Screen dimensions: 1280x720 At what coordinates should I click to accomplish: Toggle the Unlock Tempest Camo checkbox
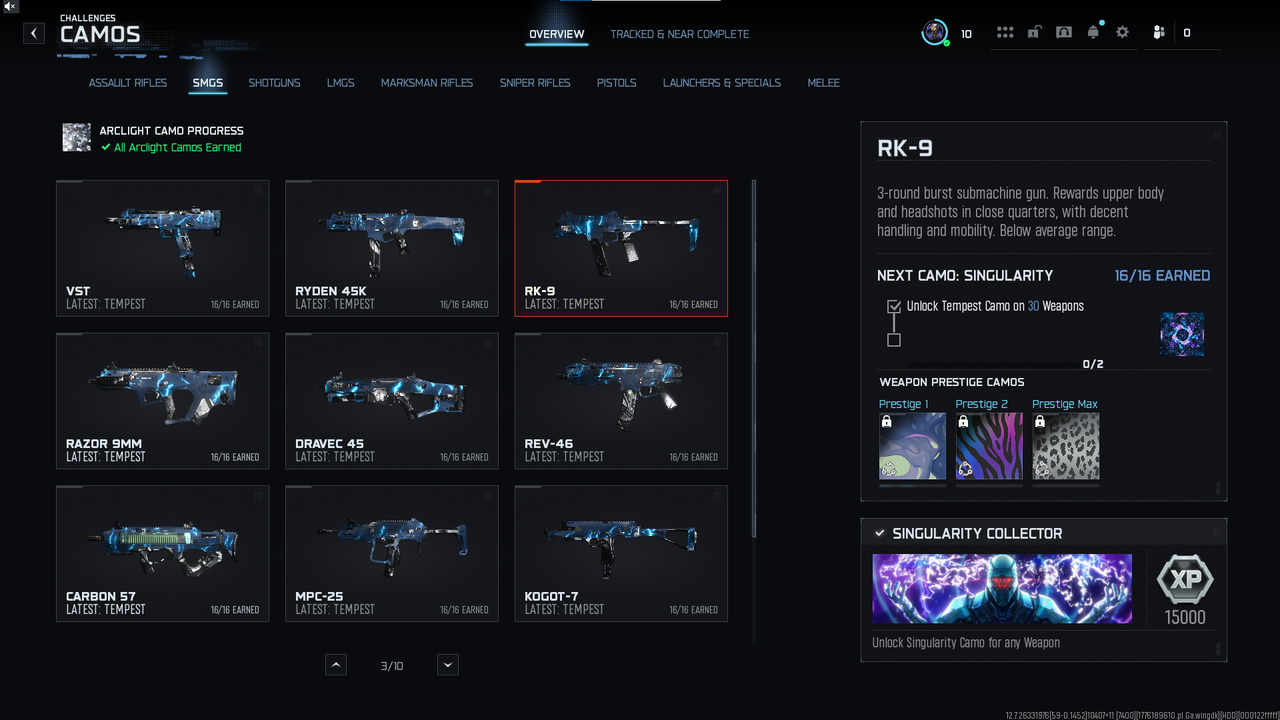(894, 307)
